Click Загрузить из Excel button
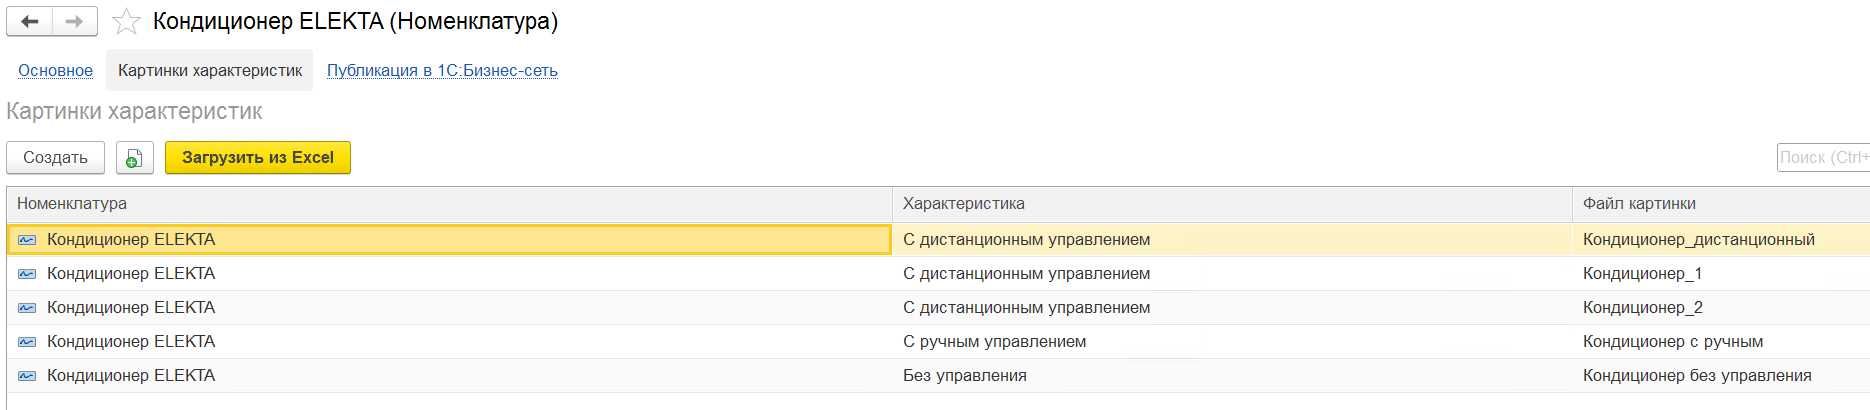Viewport: 1870px width, 410px height. tap(258, 158)
